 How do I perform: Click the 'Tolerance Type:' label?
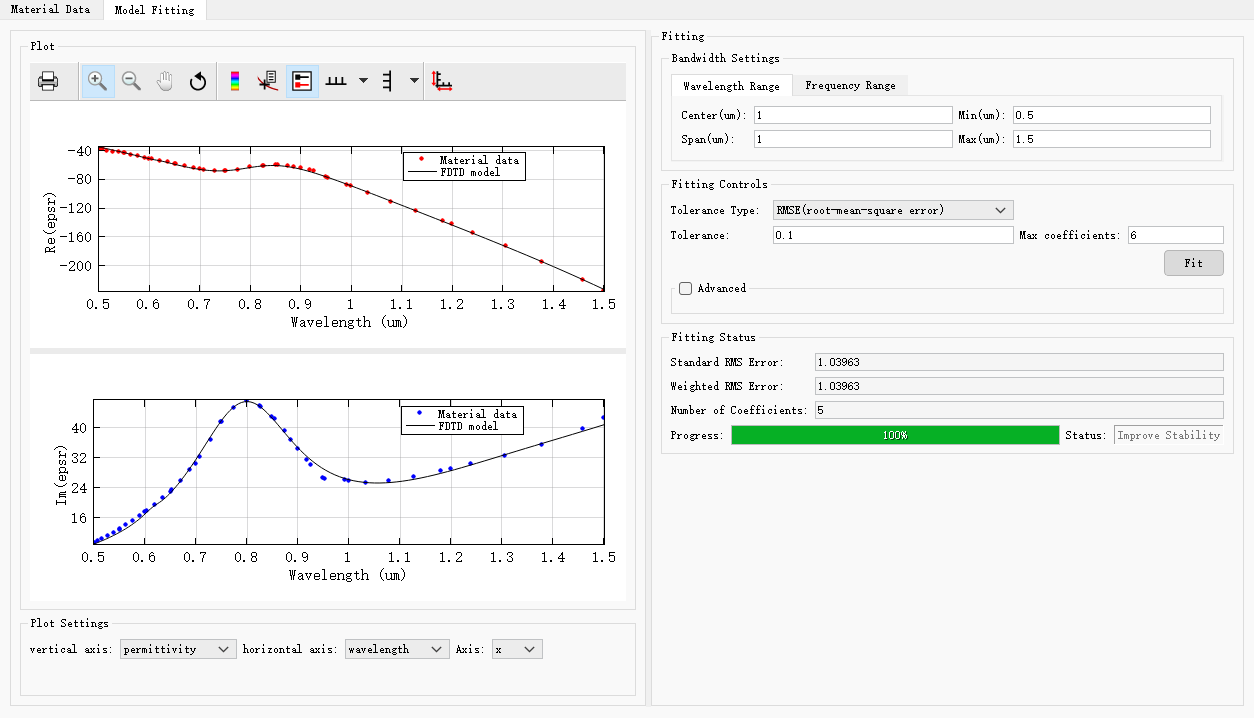(x=717, y=210)
